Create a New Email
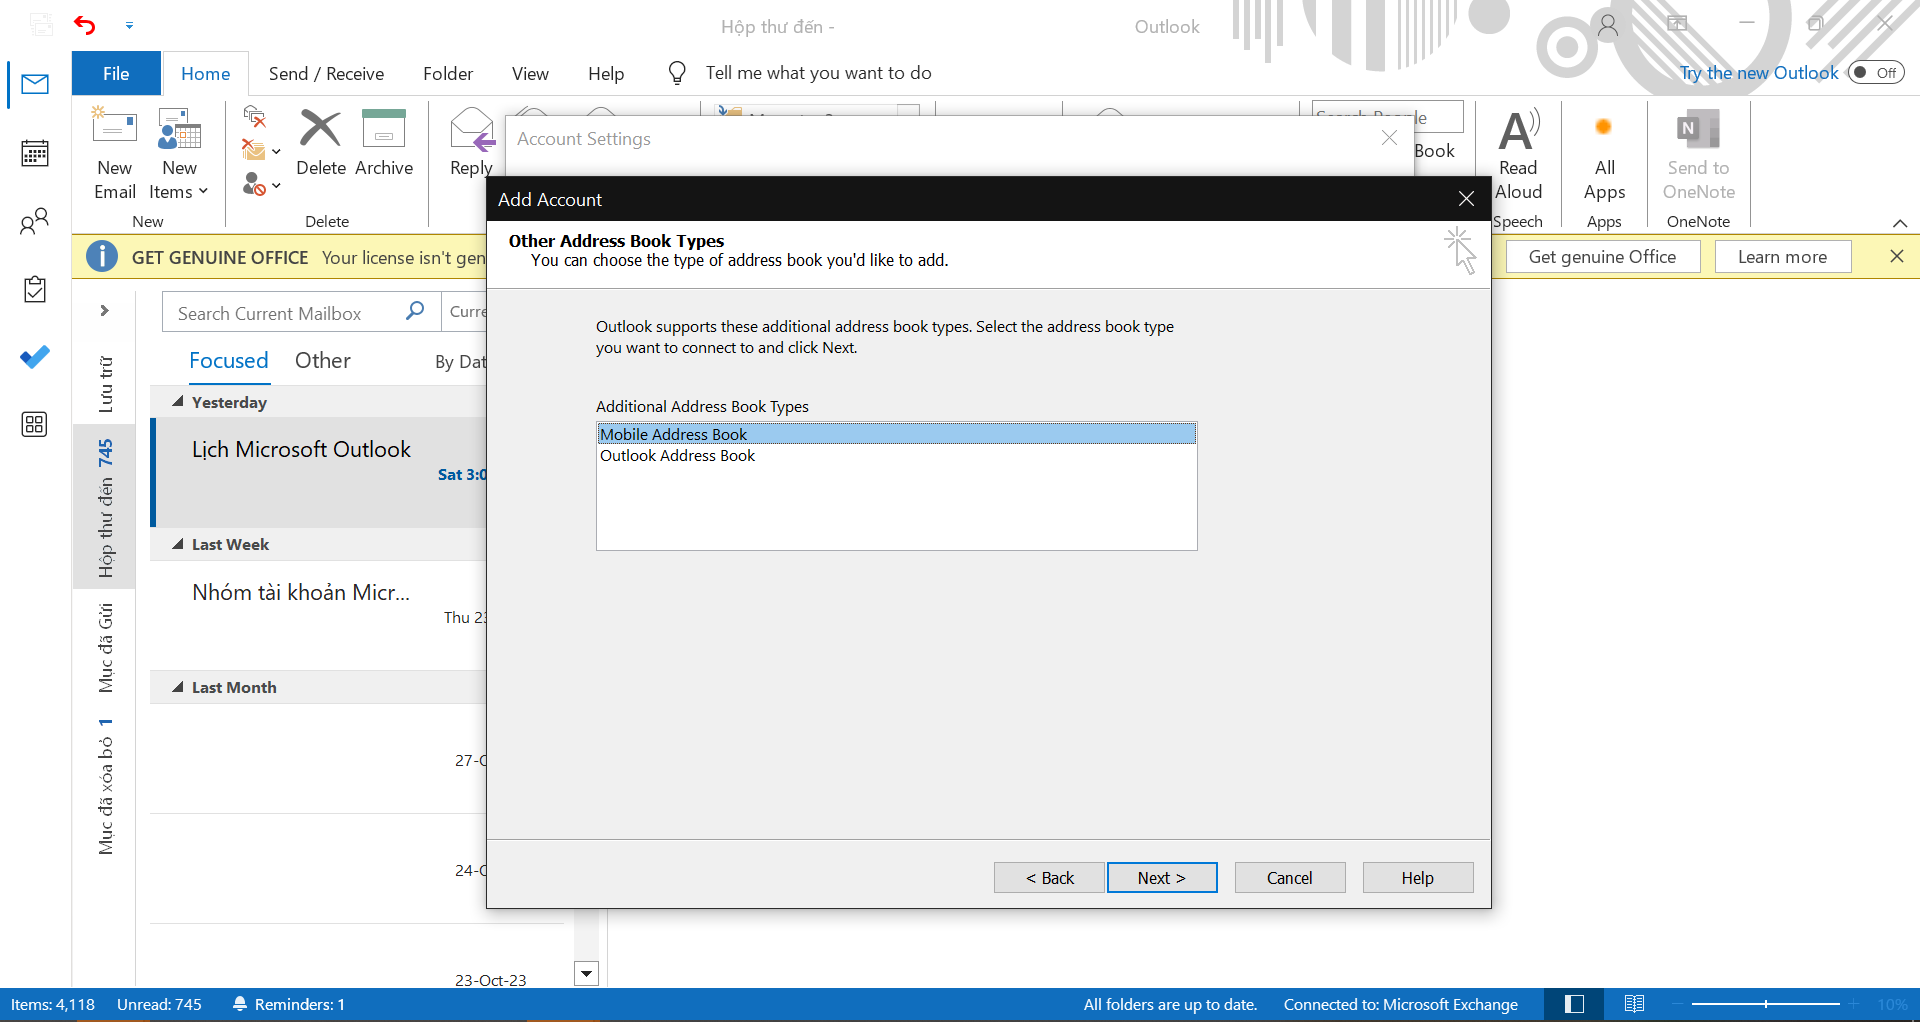Screen dimensions: 1920x1022 pyautogui.click(x=114, y=154)
